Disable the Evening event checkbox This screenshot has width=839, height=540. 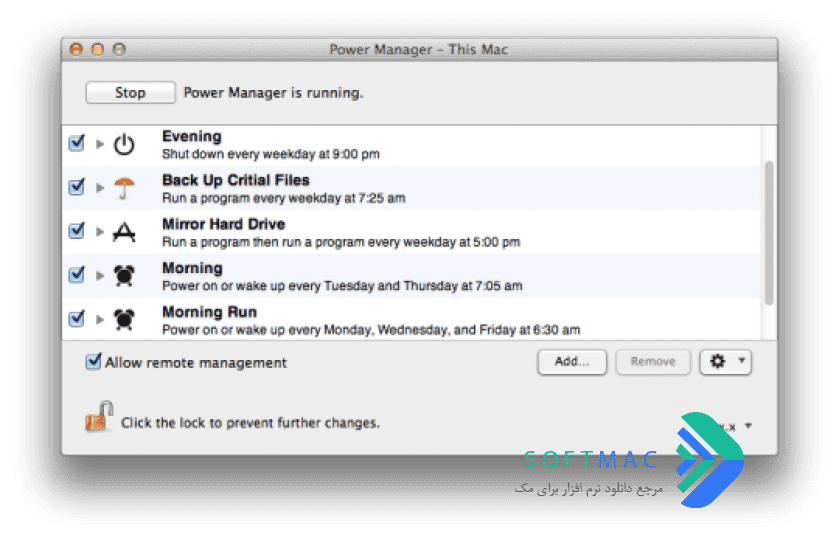77,143
